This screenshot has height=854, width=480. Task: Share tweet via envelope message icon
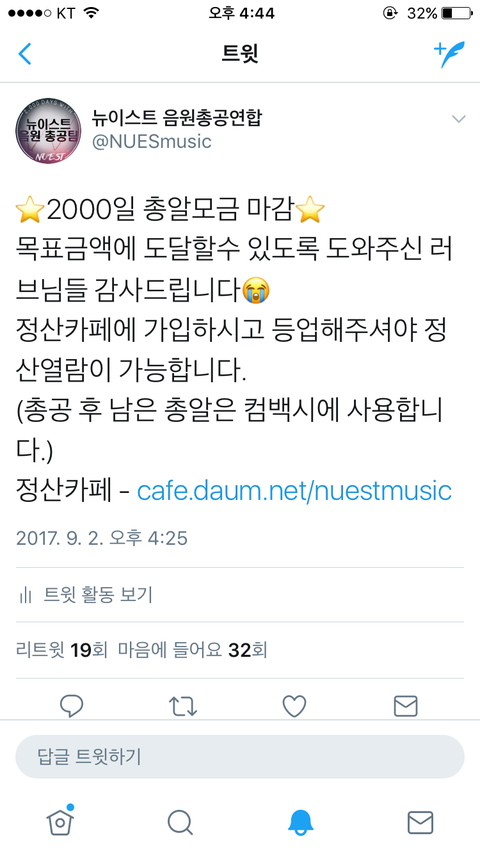coord(406,706)
